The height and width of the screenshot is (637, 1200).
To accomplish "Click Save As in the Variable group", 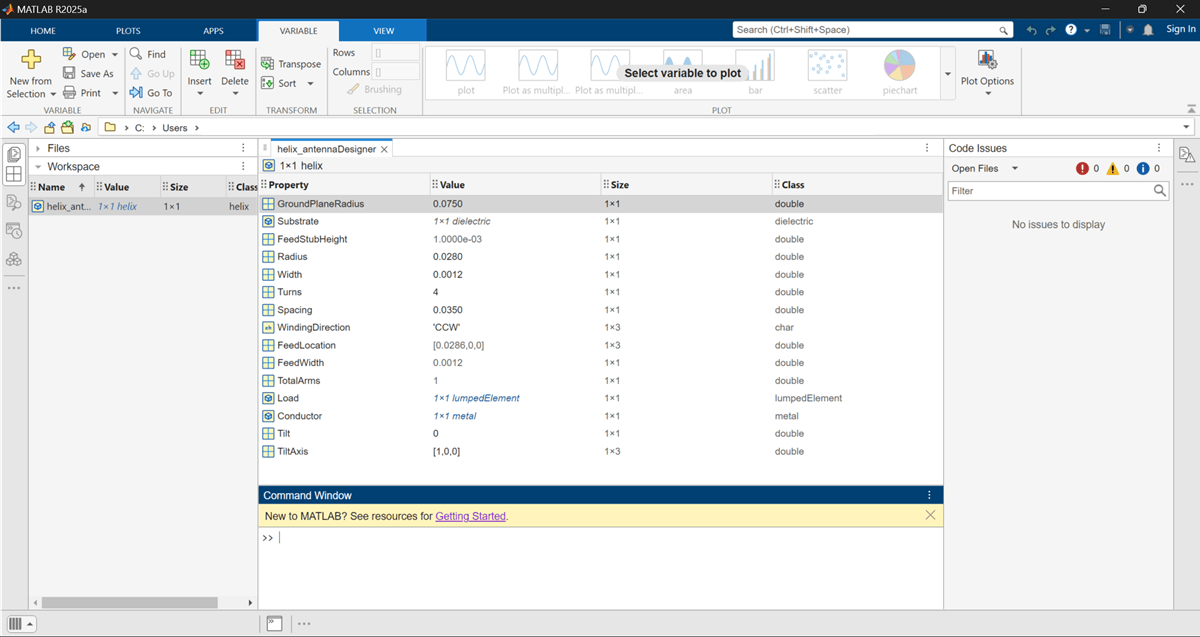I will [88, 73].
